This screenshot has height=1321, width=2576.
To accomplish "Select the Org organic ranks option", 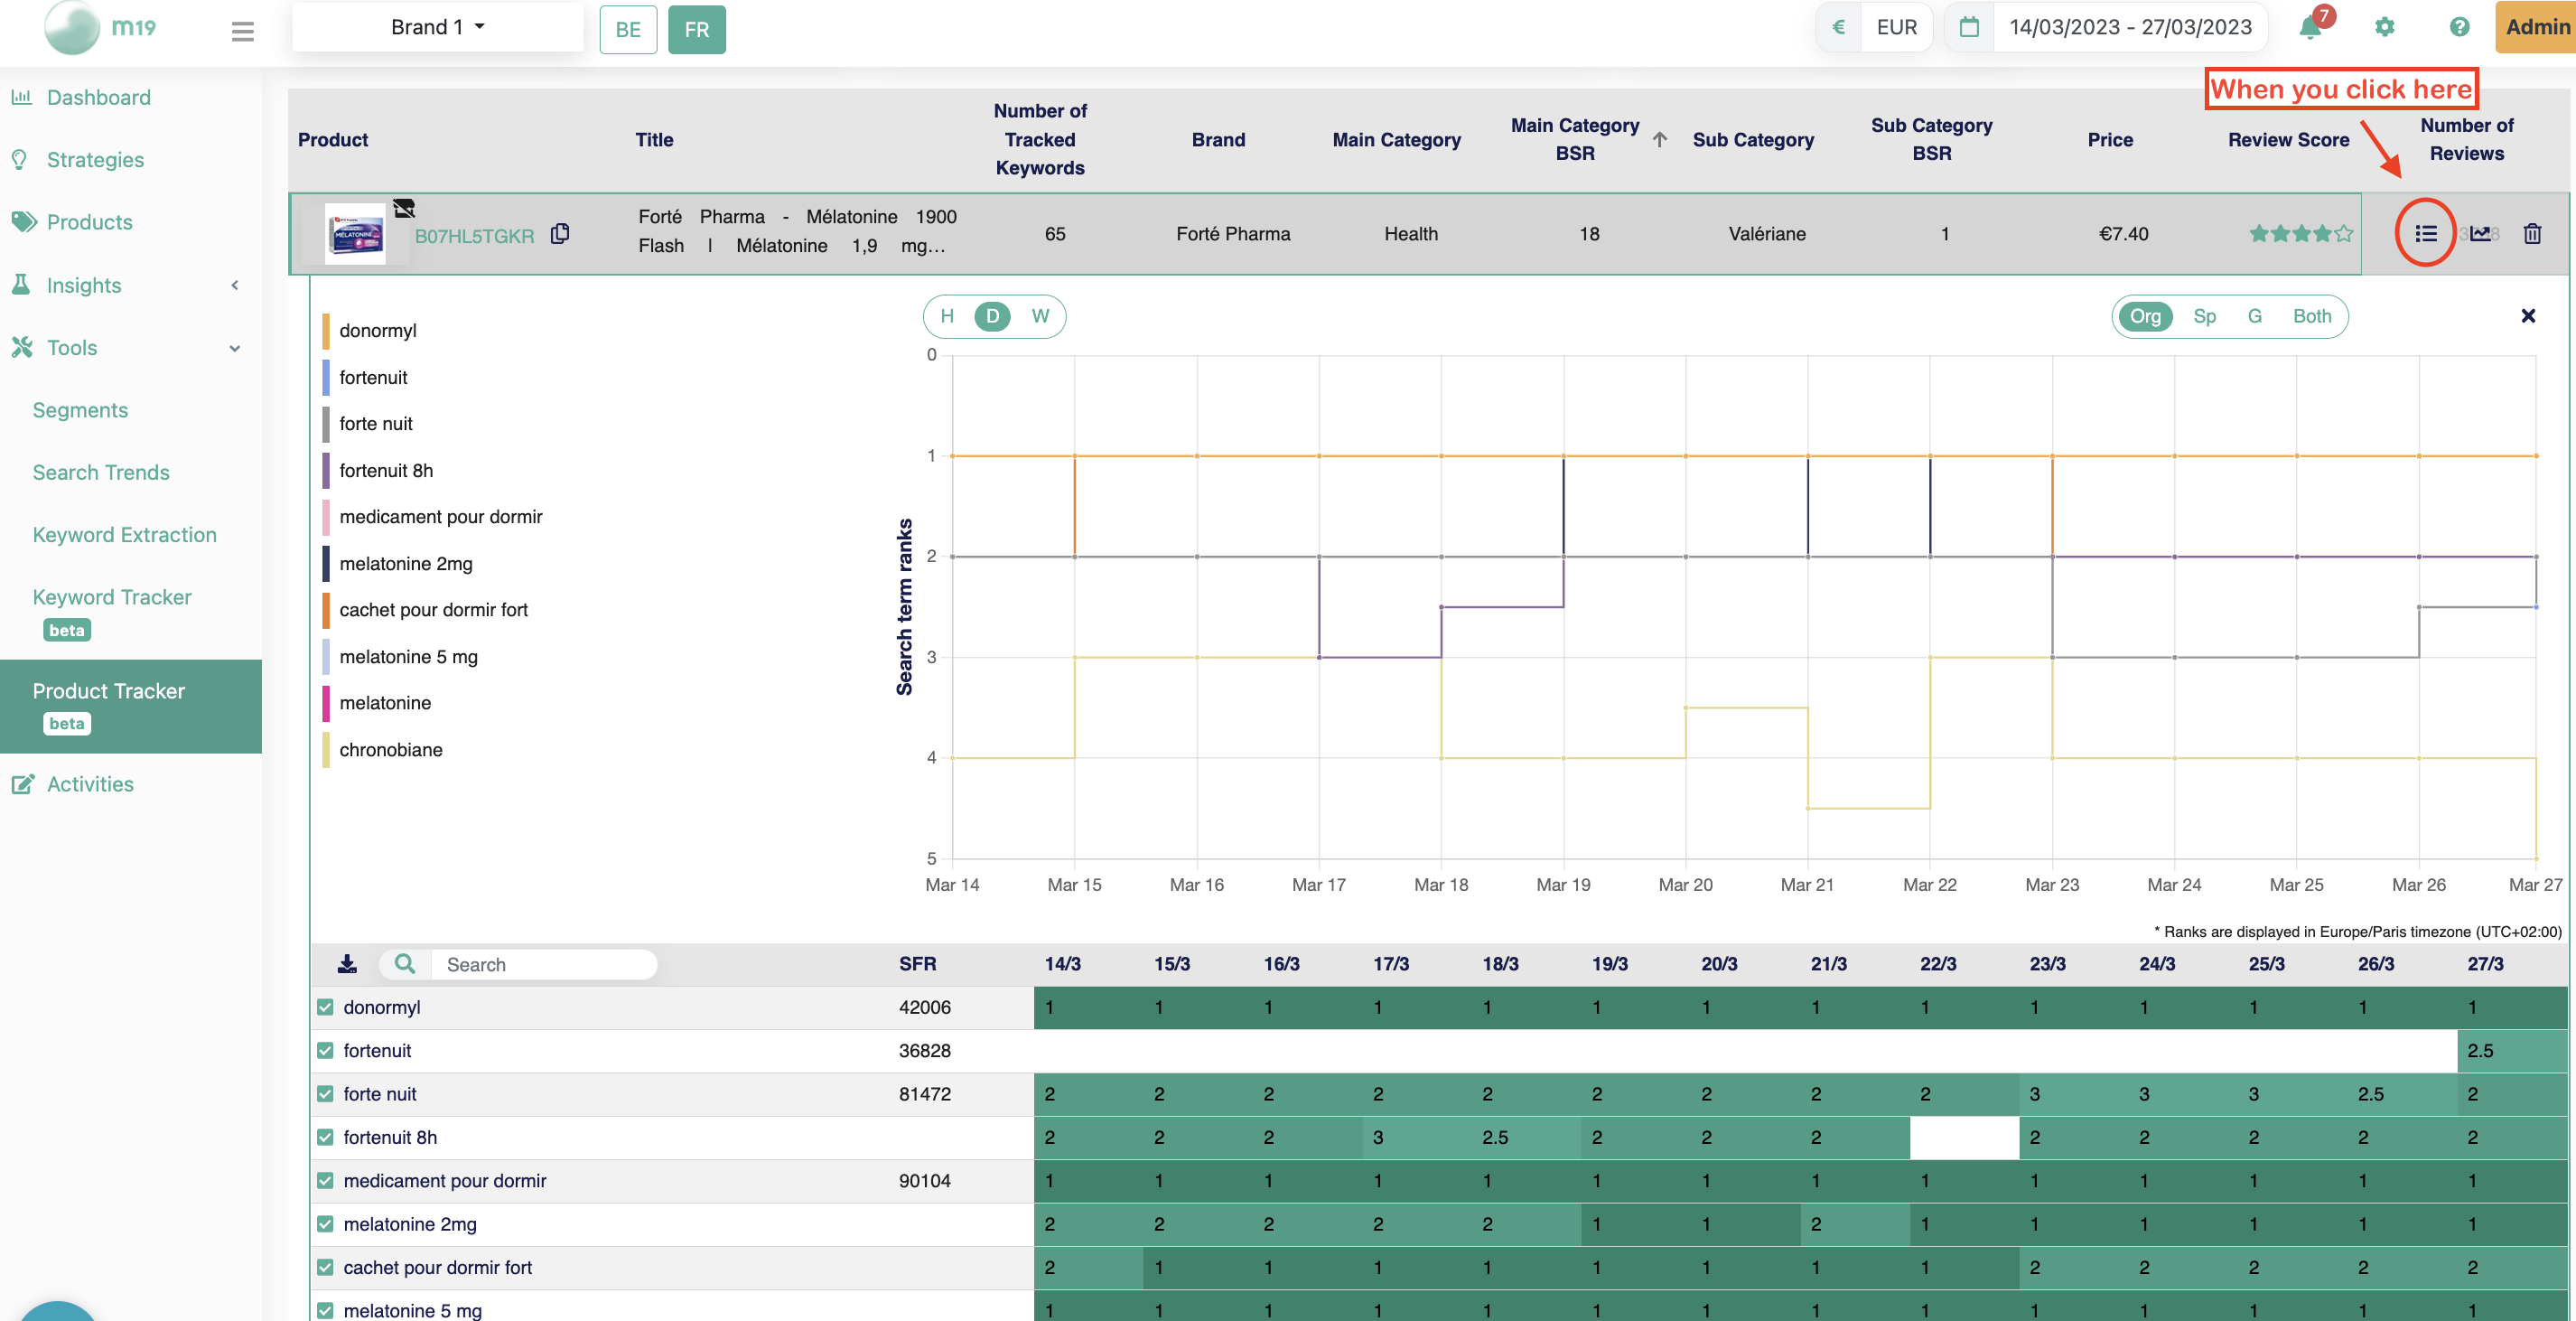I will [2145, 316].
